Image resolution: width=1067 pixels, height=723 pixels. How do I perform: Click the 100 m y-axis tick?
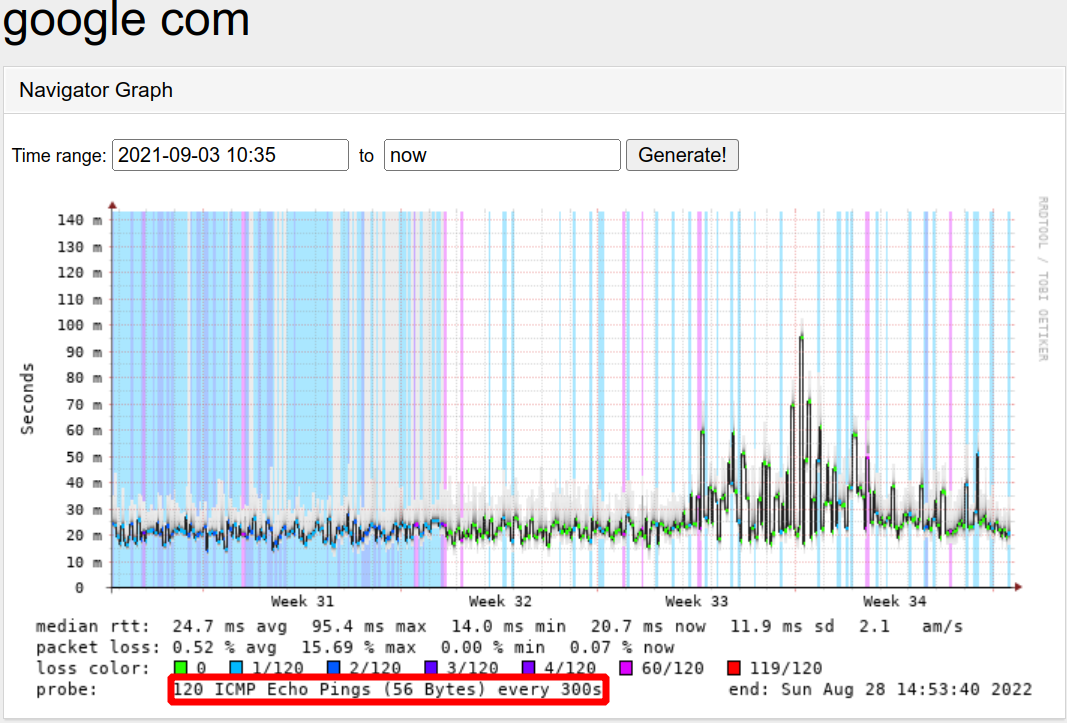tap(80, 325)
